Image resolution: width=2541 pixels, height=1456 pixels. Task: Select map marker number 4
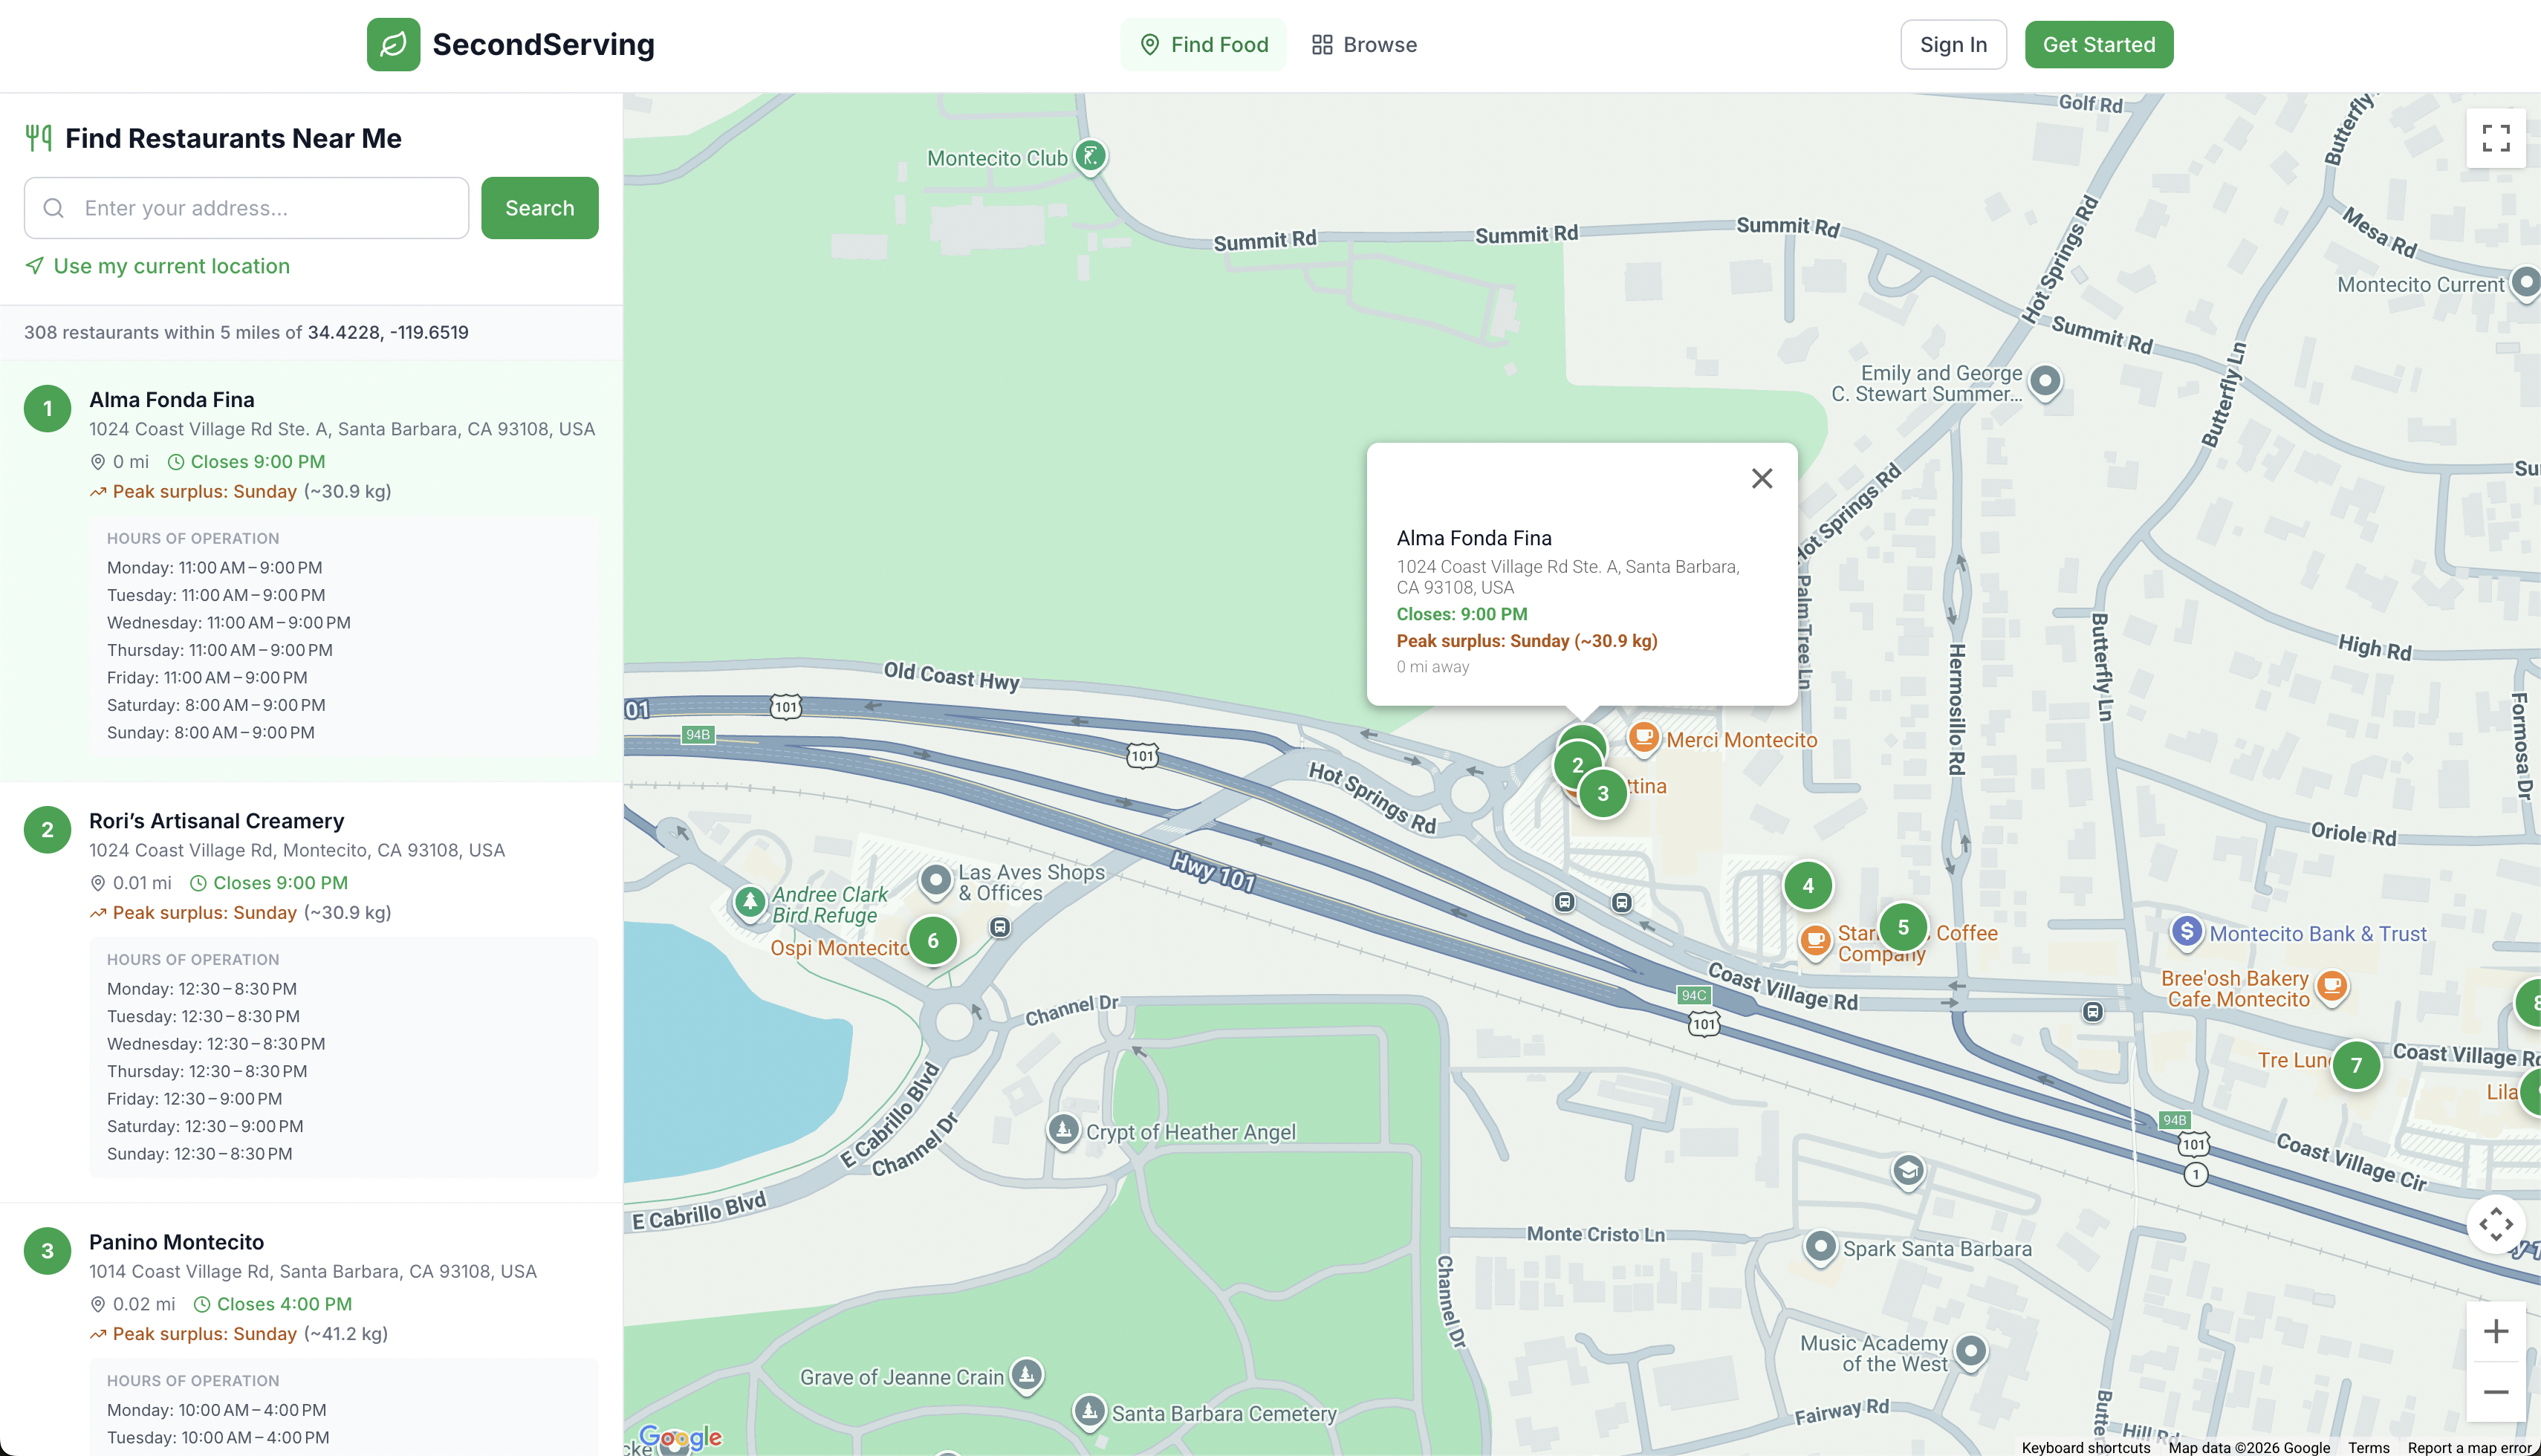[1807, 885]
